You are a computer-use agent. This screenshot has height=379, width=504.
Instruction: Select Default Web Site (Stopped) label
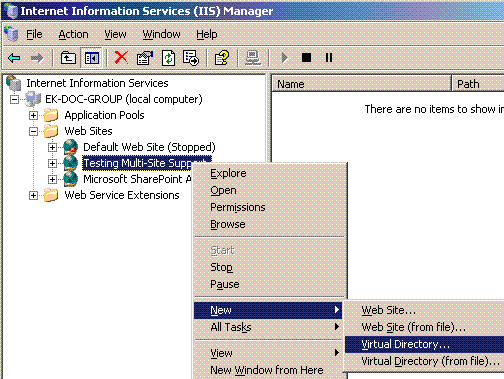pos(149,147)
